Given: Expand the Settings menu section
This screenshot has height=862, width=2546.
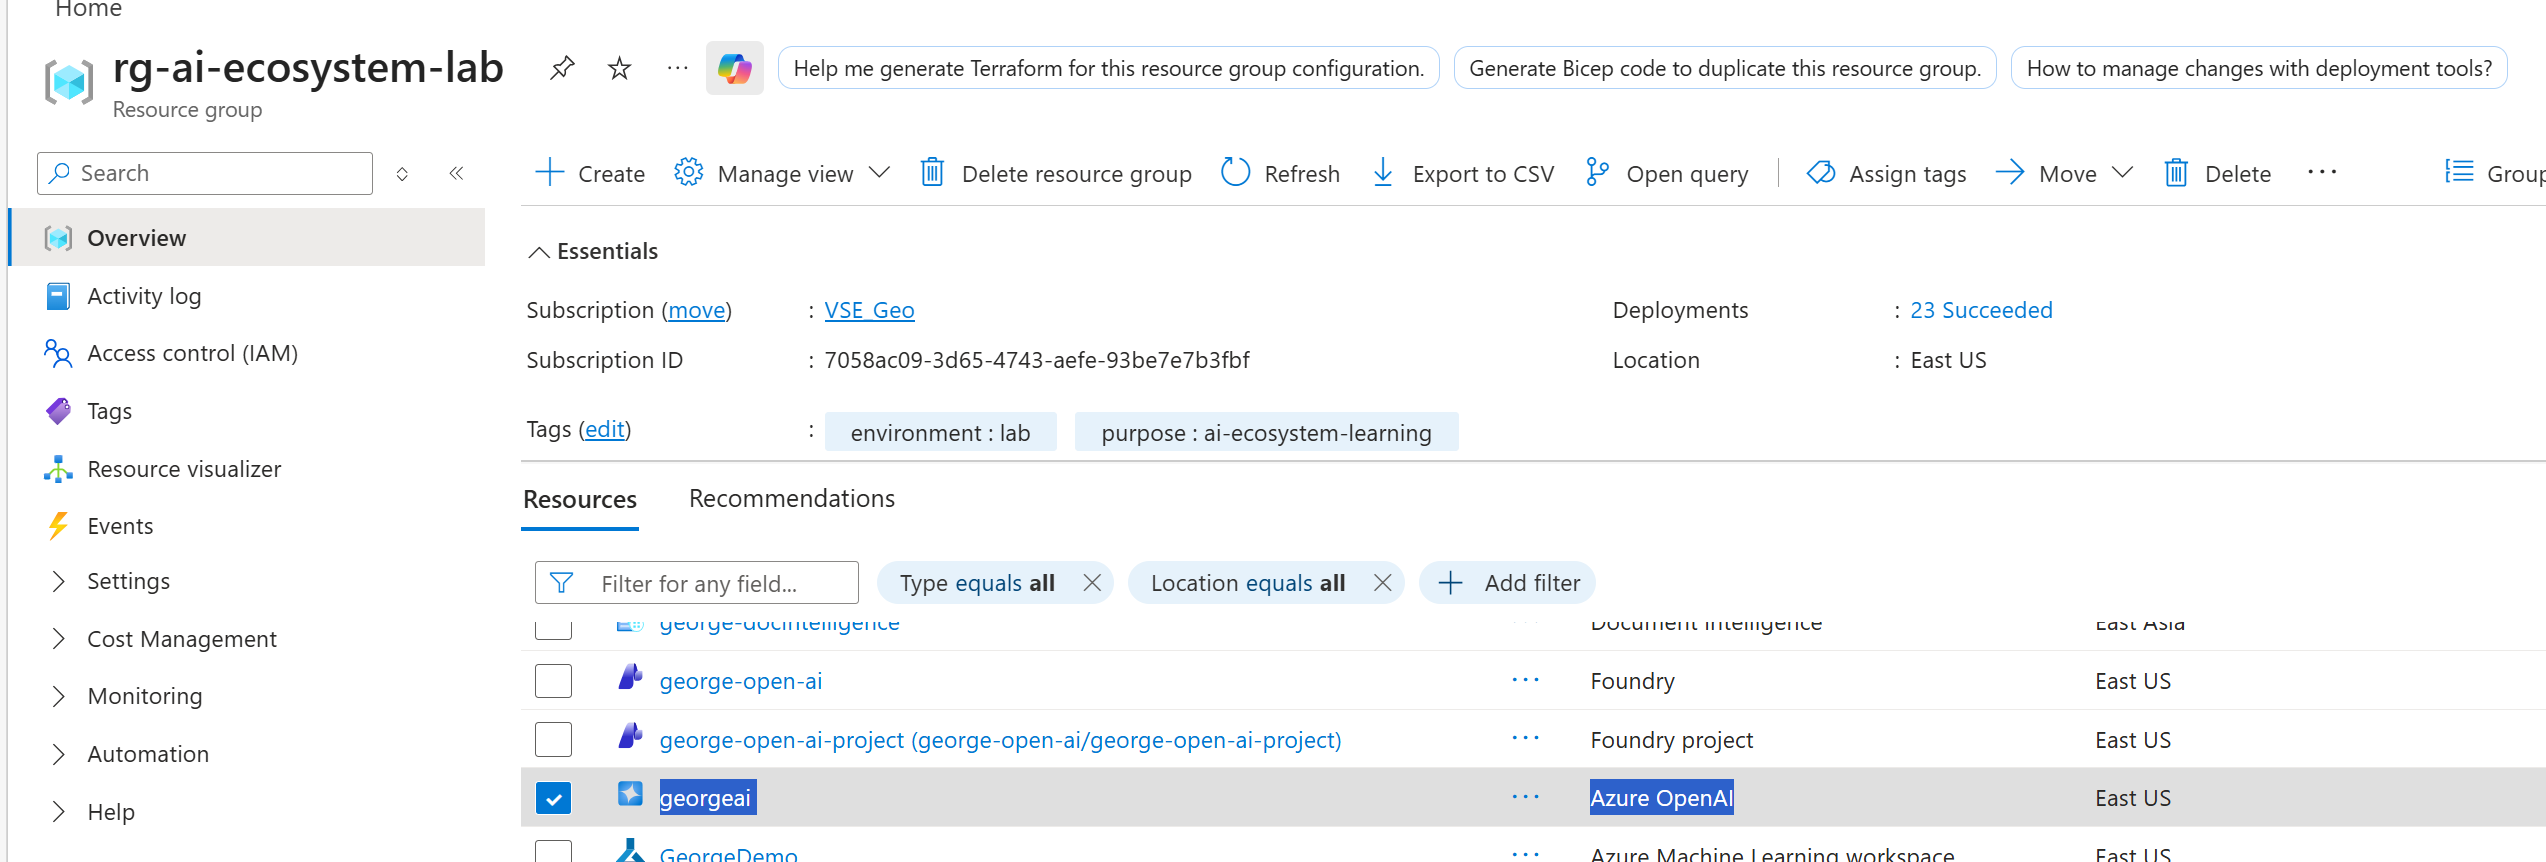Looking at the screenshot, I should point(59,581).
